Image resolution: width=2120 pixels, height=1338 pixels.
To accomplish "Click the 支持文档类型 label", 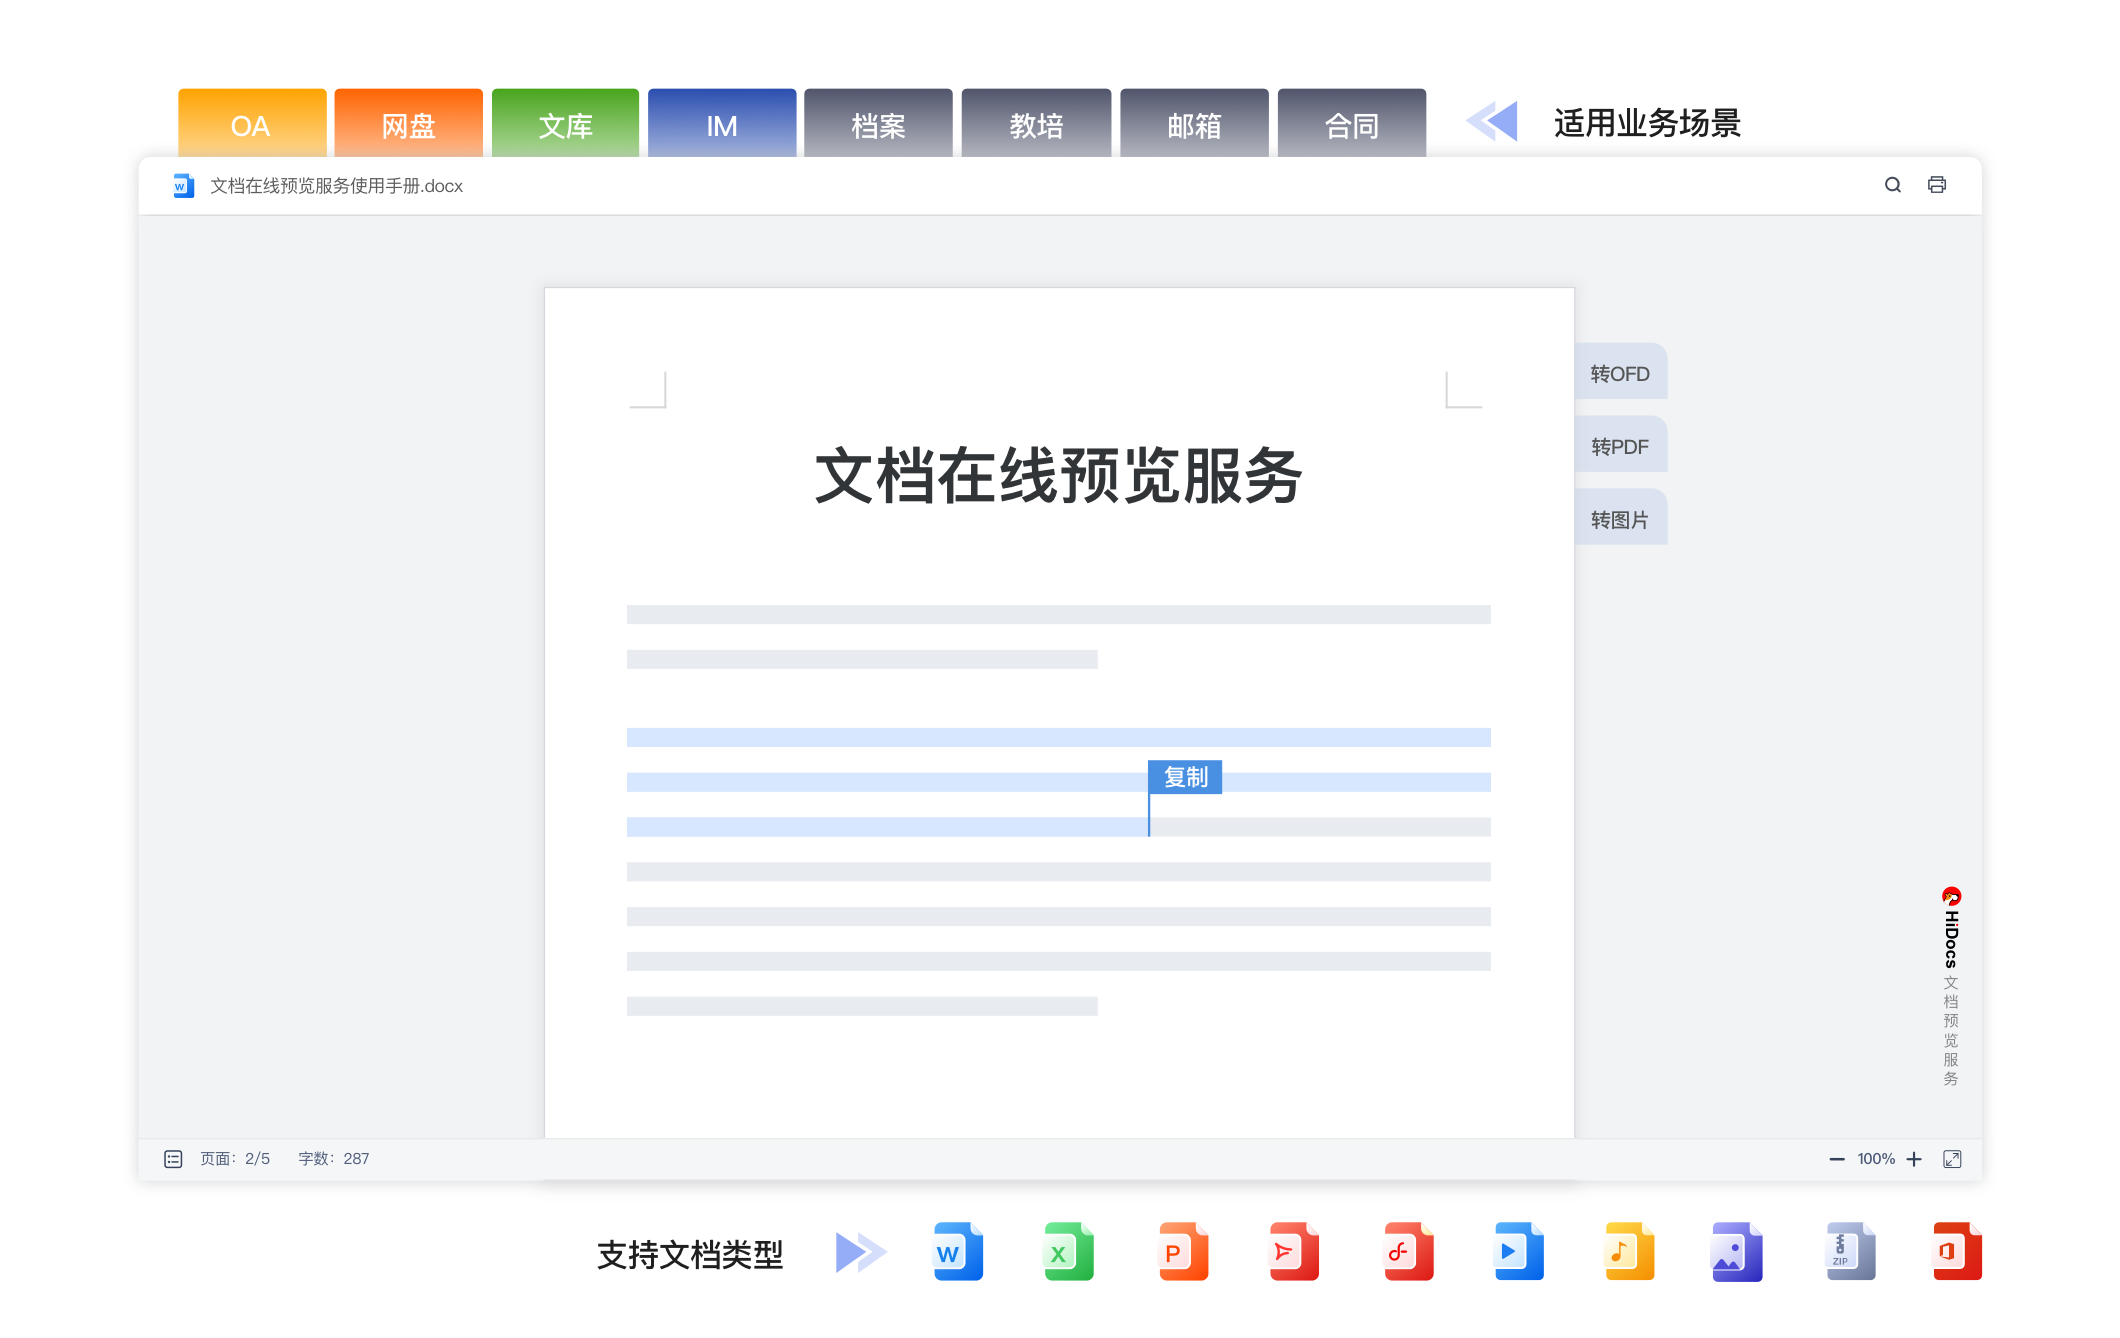I will click(690, 1254).
